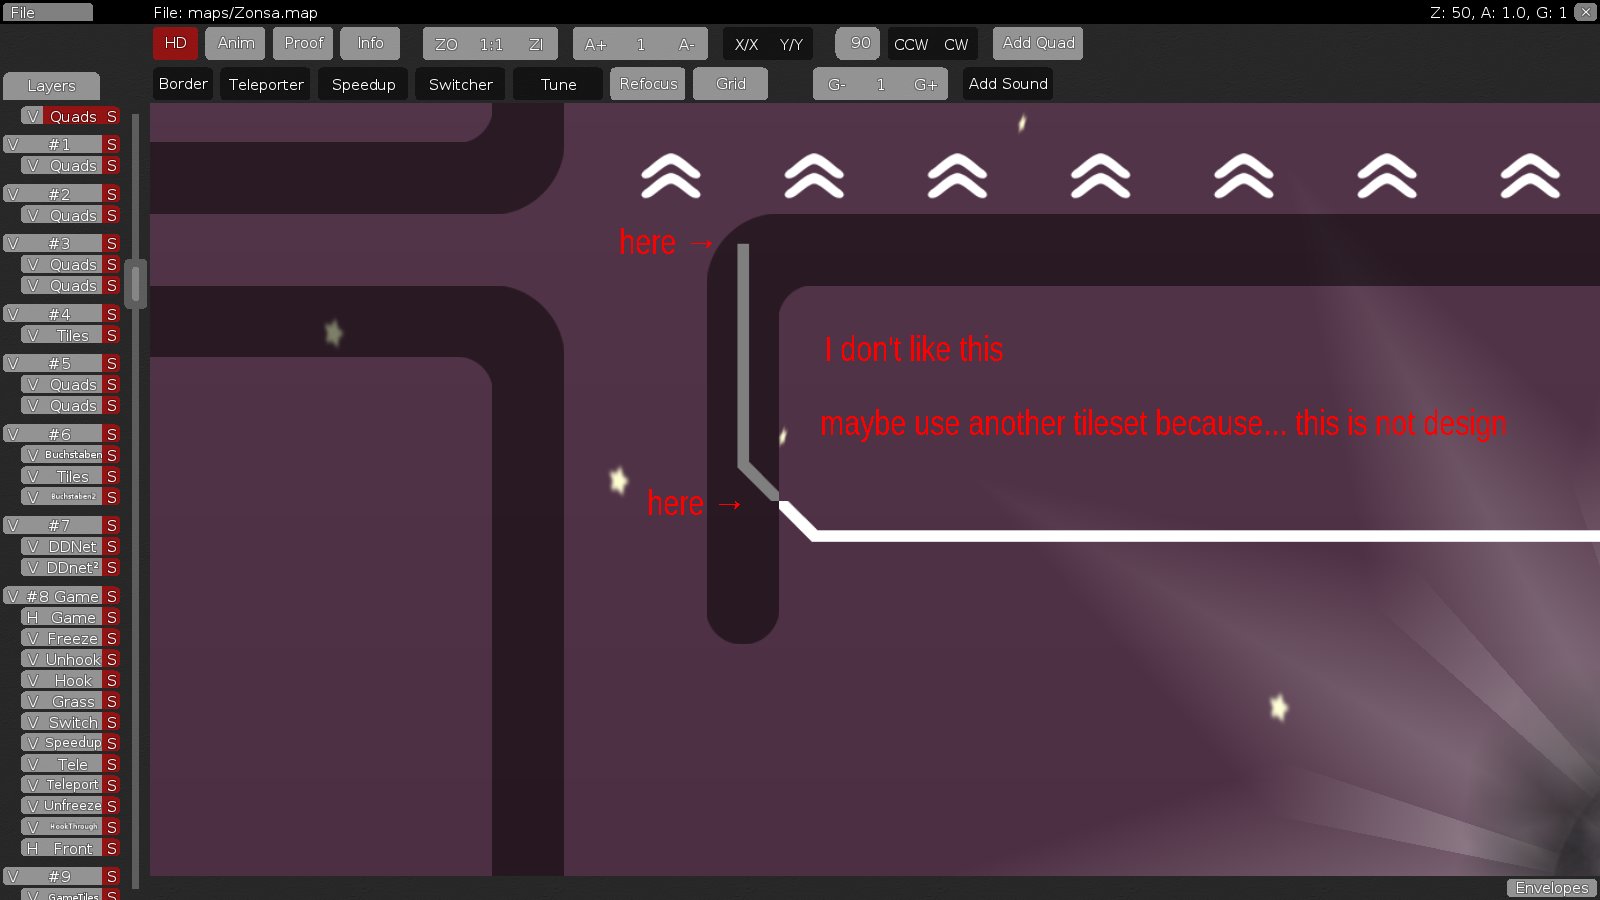The width and height of the screenshot is (1600, 900).
Task: Flip tiles horizontally using X/X
Action: [x=745, y=44]
